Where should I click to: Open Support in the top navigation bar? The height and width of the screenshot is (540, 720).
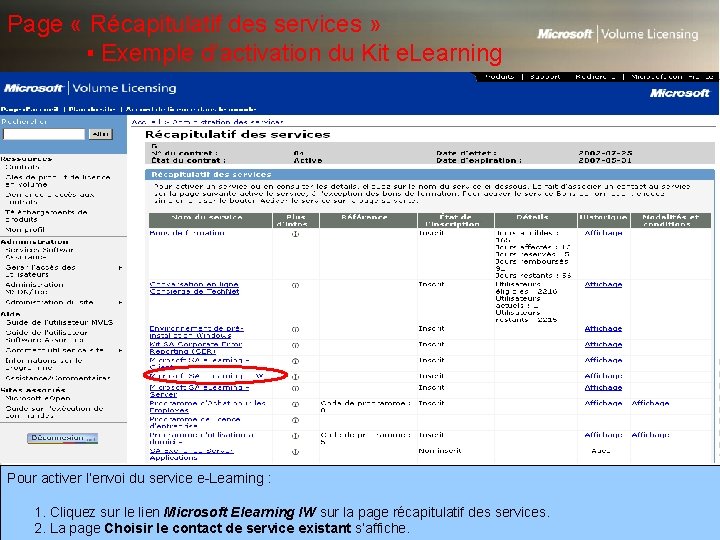pyautogui.click(x=546, y=77)
